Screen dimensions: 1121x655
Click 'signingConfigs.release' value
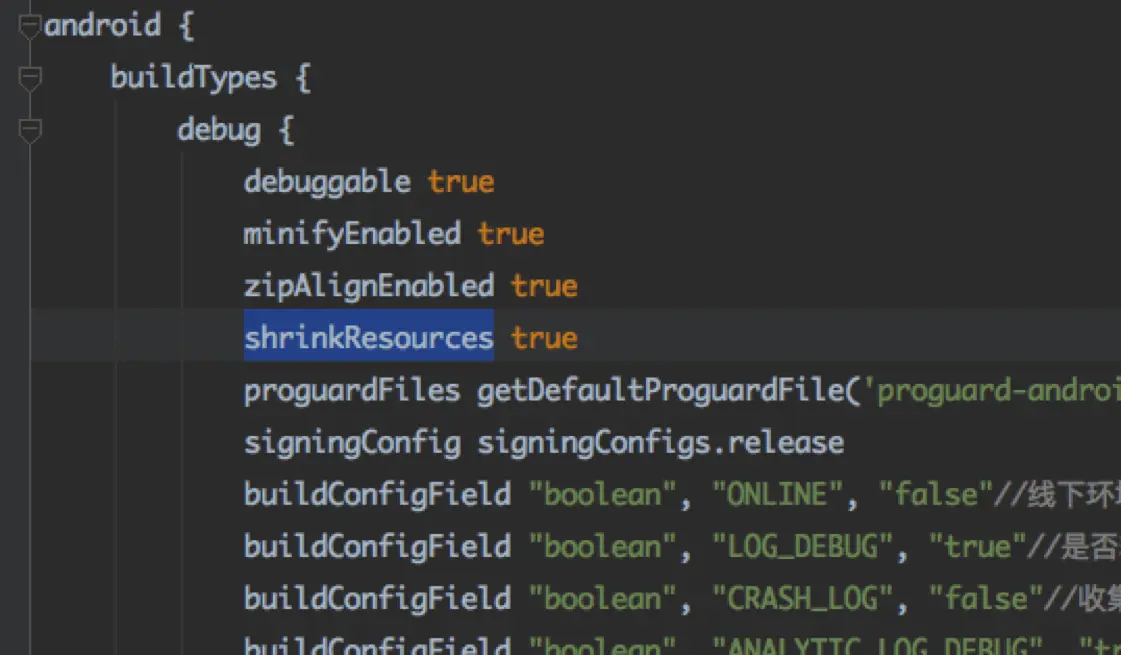pos(661,443)
